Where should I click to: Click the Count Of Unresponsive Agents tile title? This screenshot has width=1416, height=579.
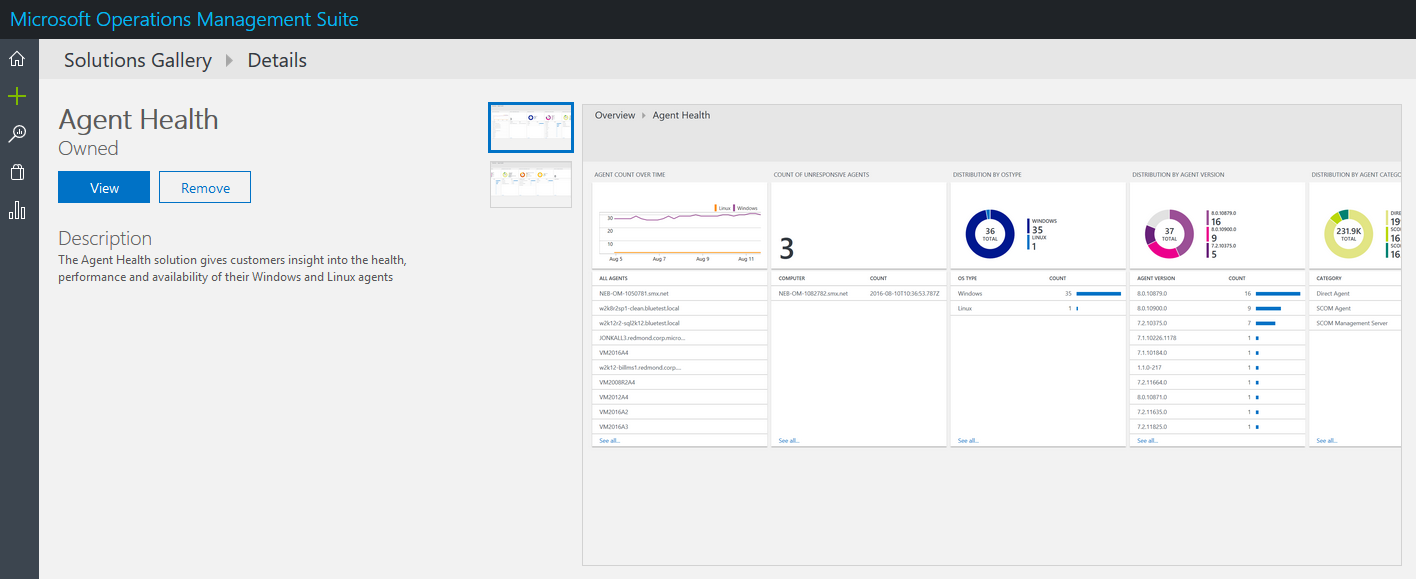[821, 175]
